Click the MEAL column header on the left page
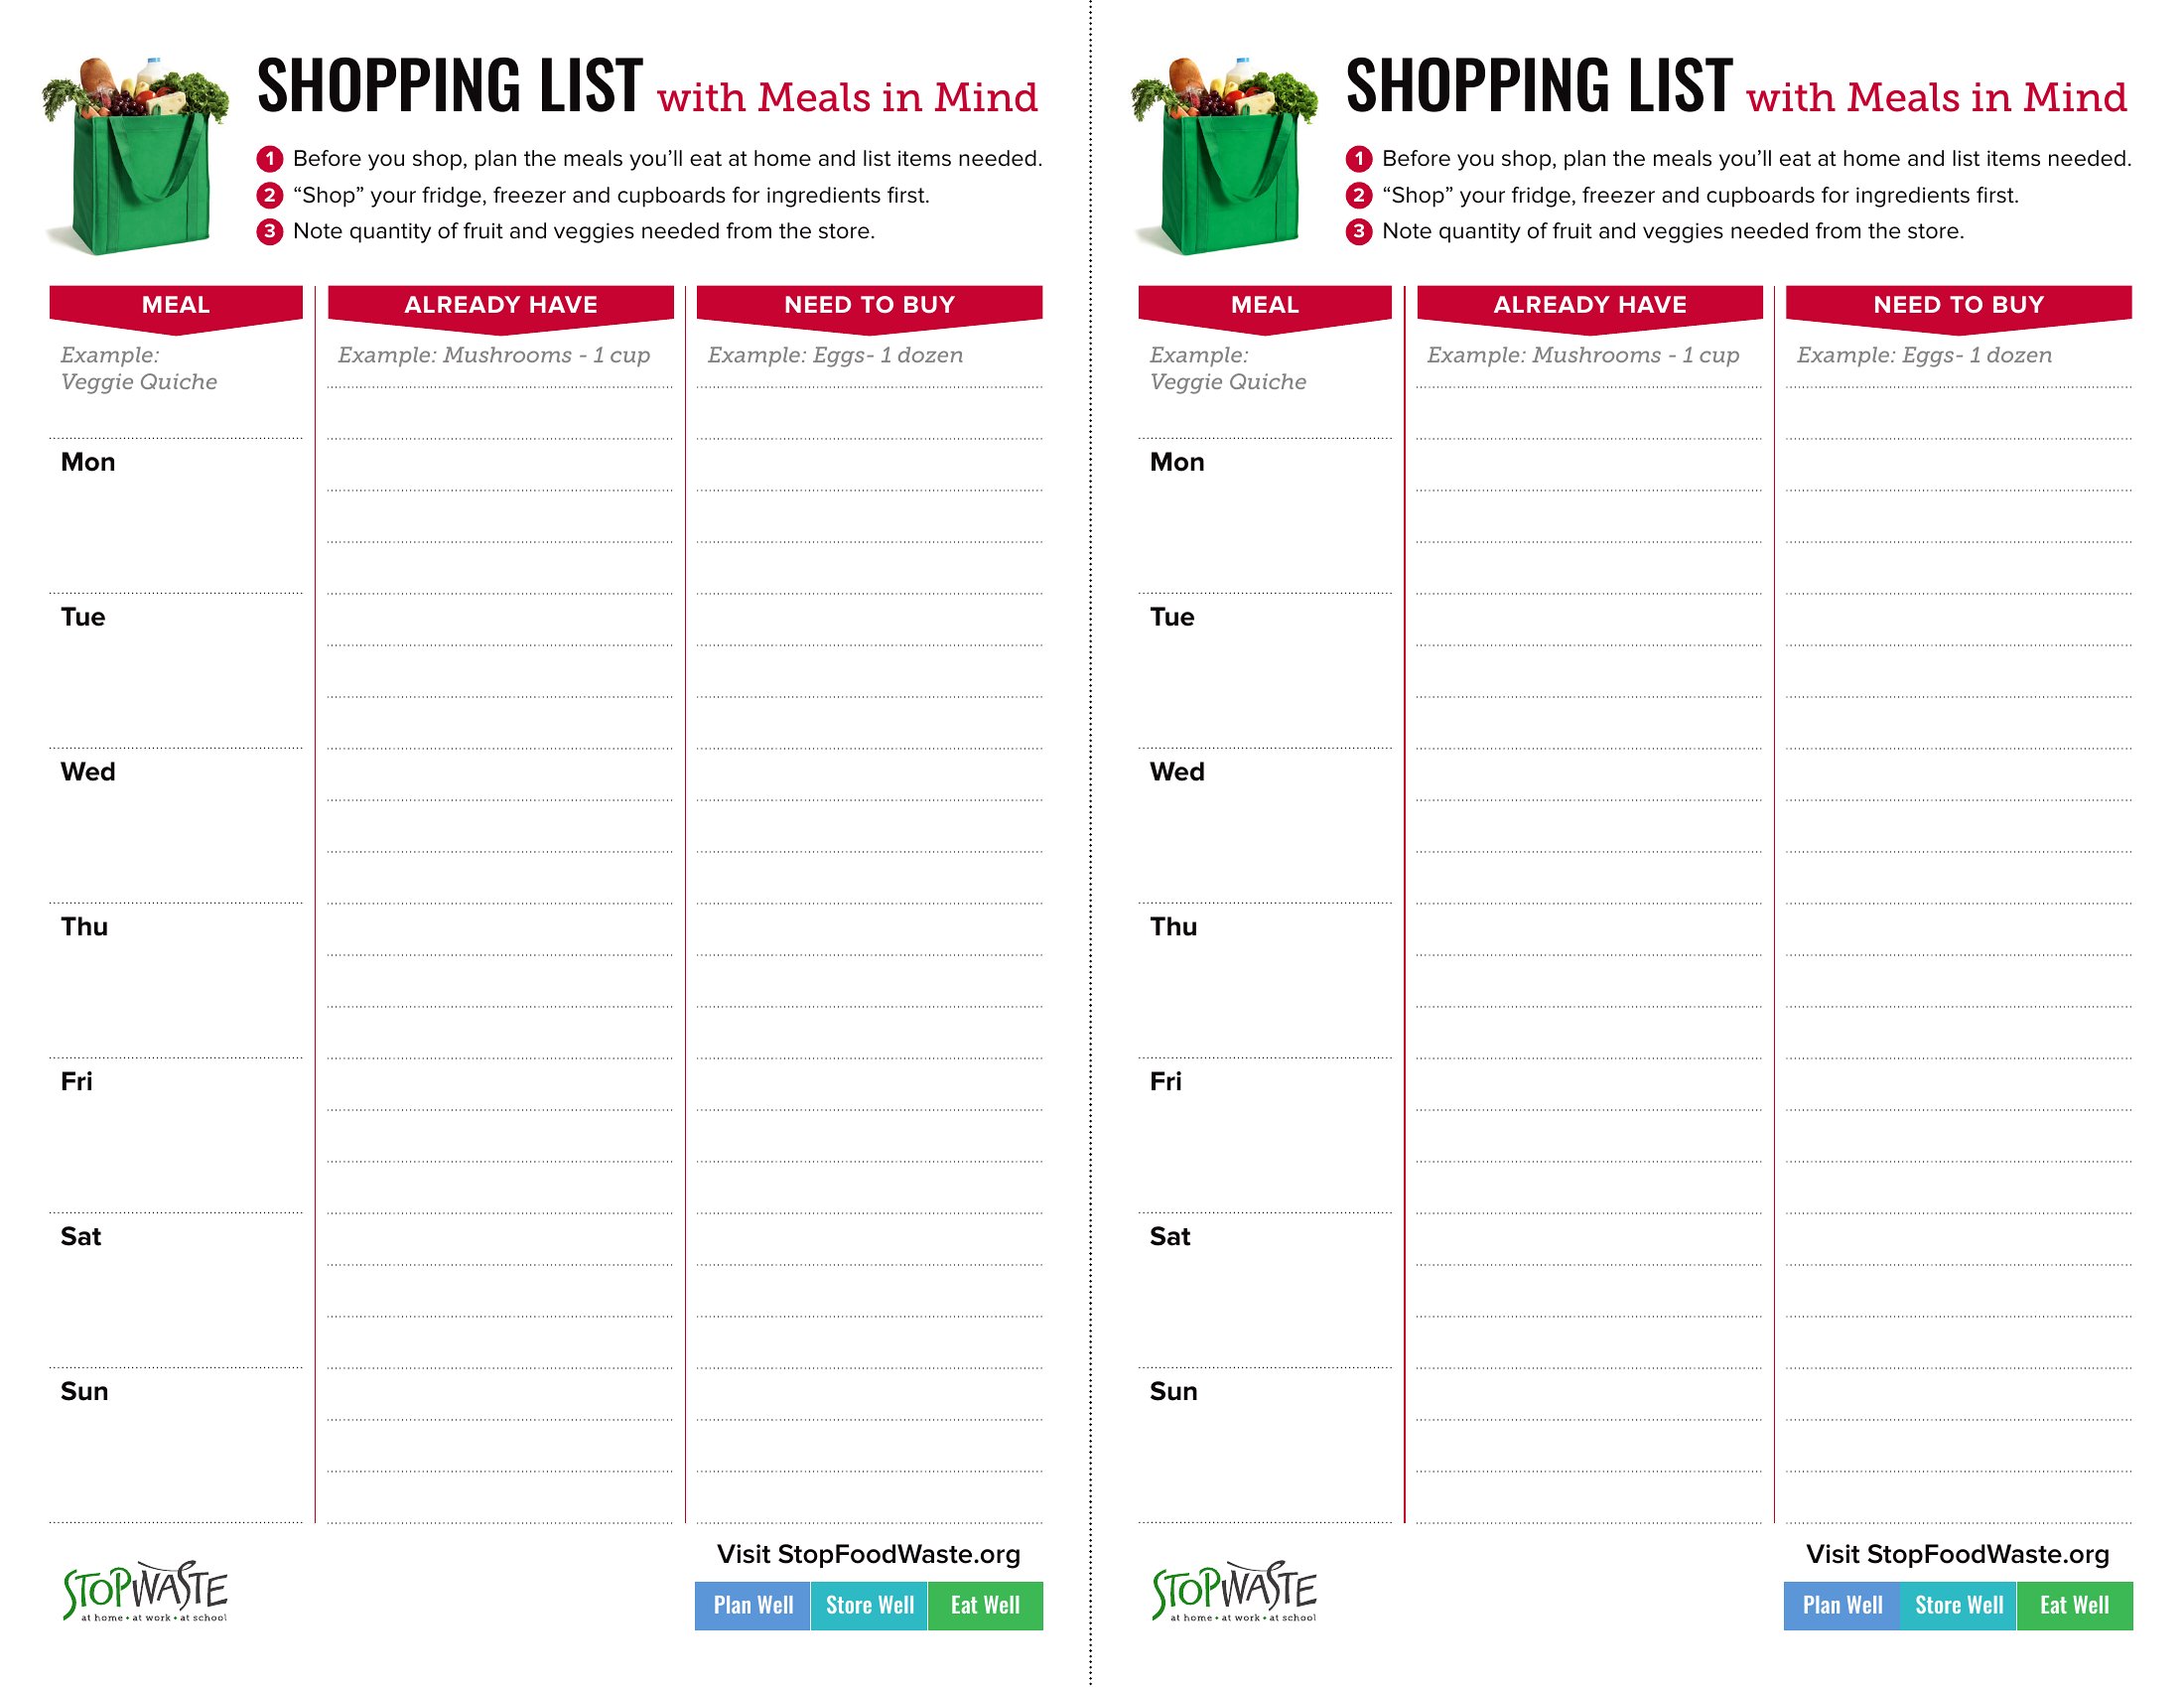Viewport: 2184px width, 1688px height. coord(176,305)
